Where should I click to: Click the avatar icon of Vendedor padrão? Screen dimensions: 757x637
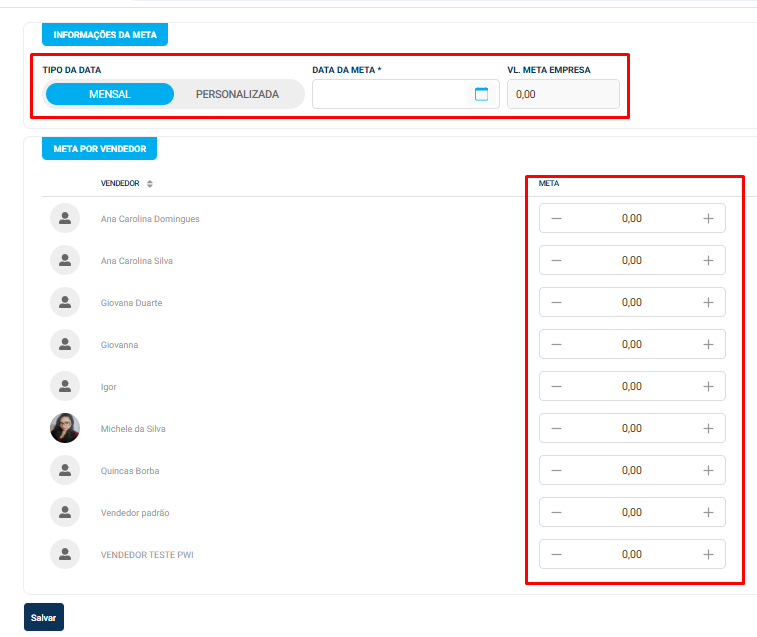(65, 512)
